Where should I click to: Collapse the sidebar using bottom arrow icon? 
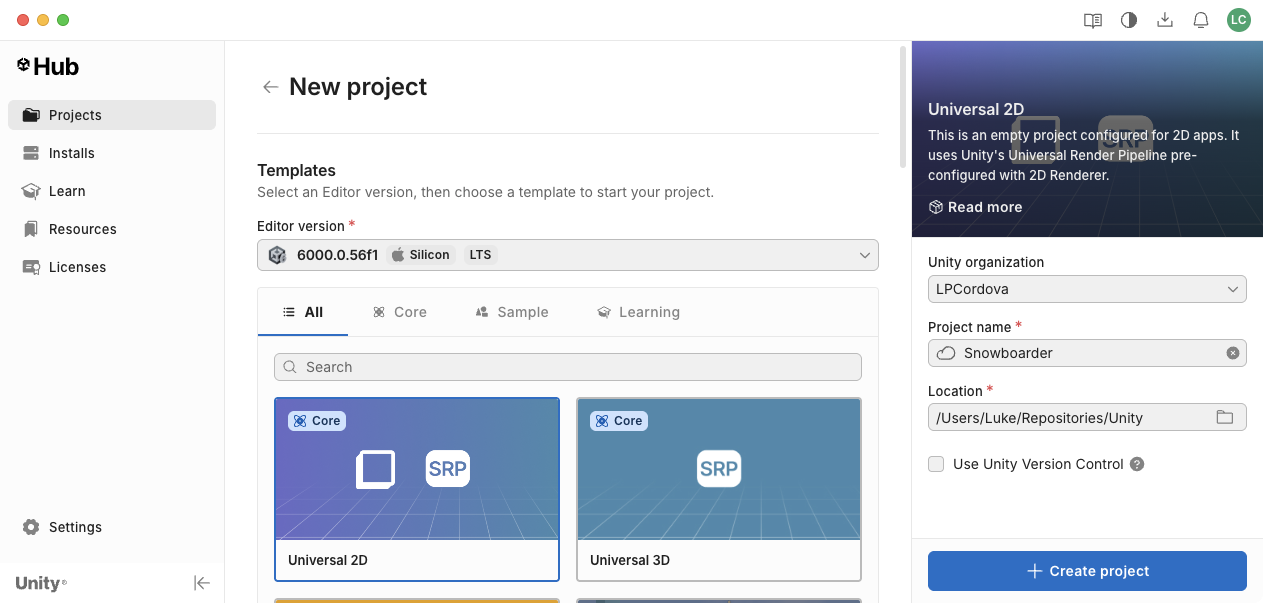(x=202, y=583)
